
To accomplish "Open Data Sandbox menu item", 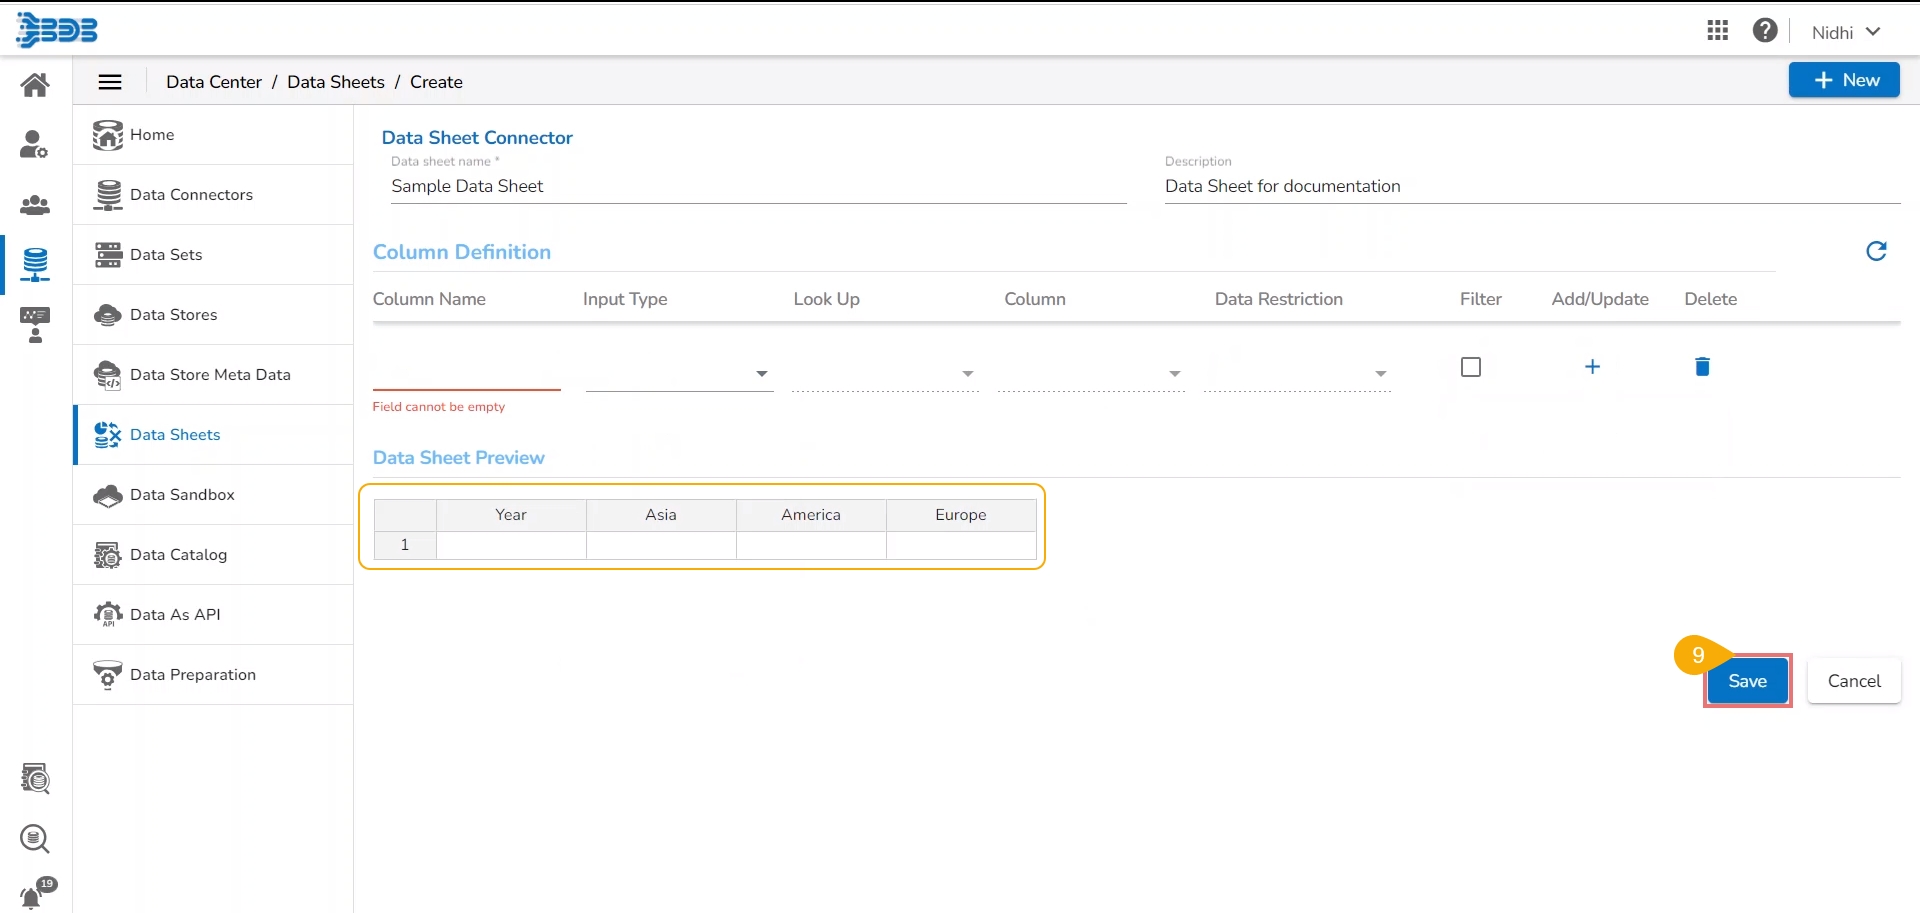I will (182, 495).
